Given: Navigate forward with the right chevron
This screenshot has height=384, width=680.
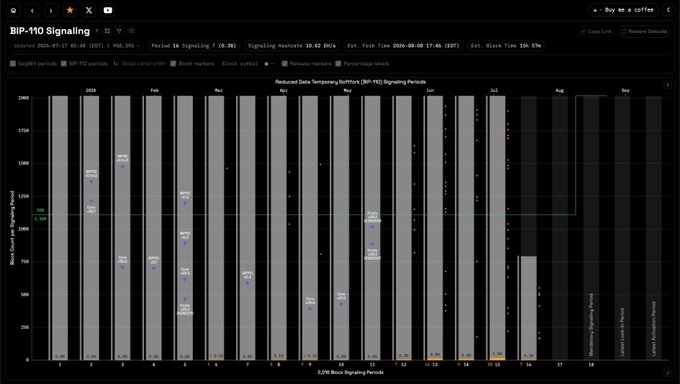Looking at the screenshot, I should (51, 10).
